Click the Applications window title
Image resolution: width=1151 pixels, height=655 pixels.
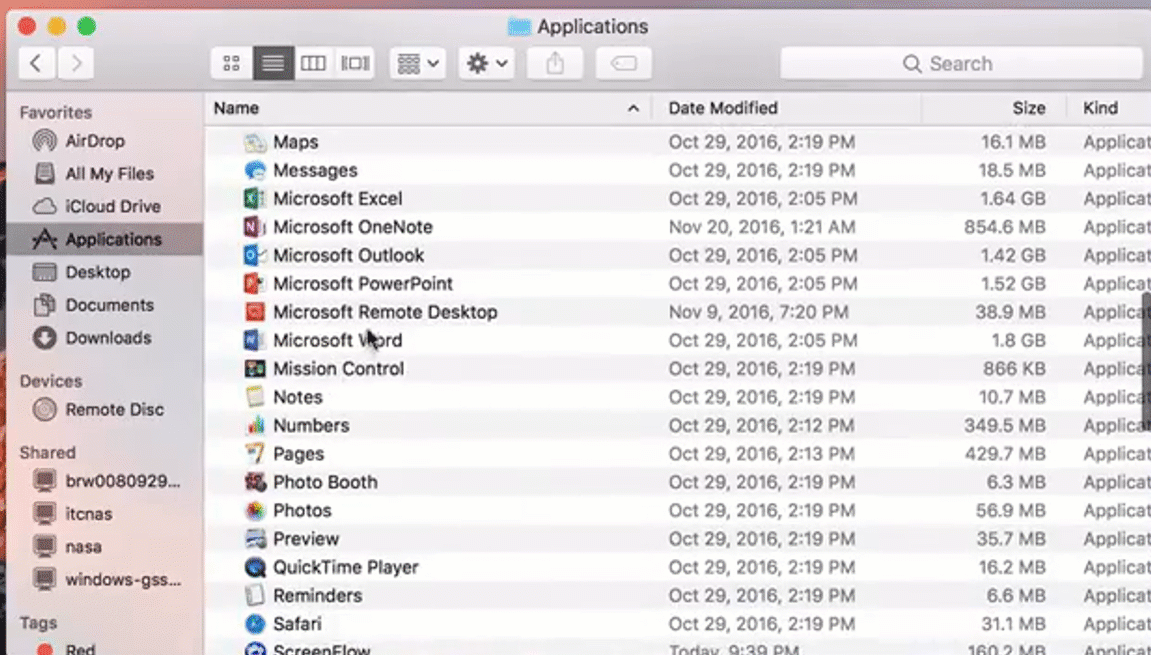pos(592,27)
